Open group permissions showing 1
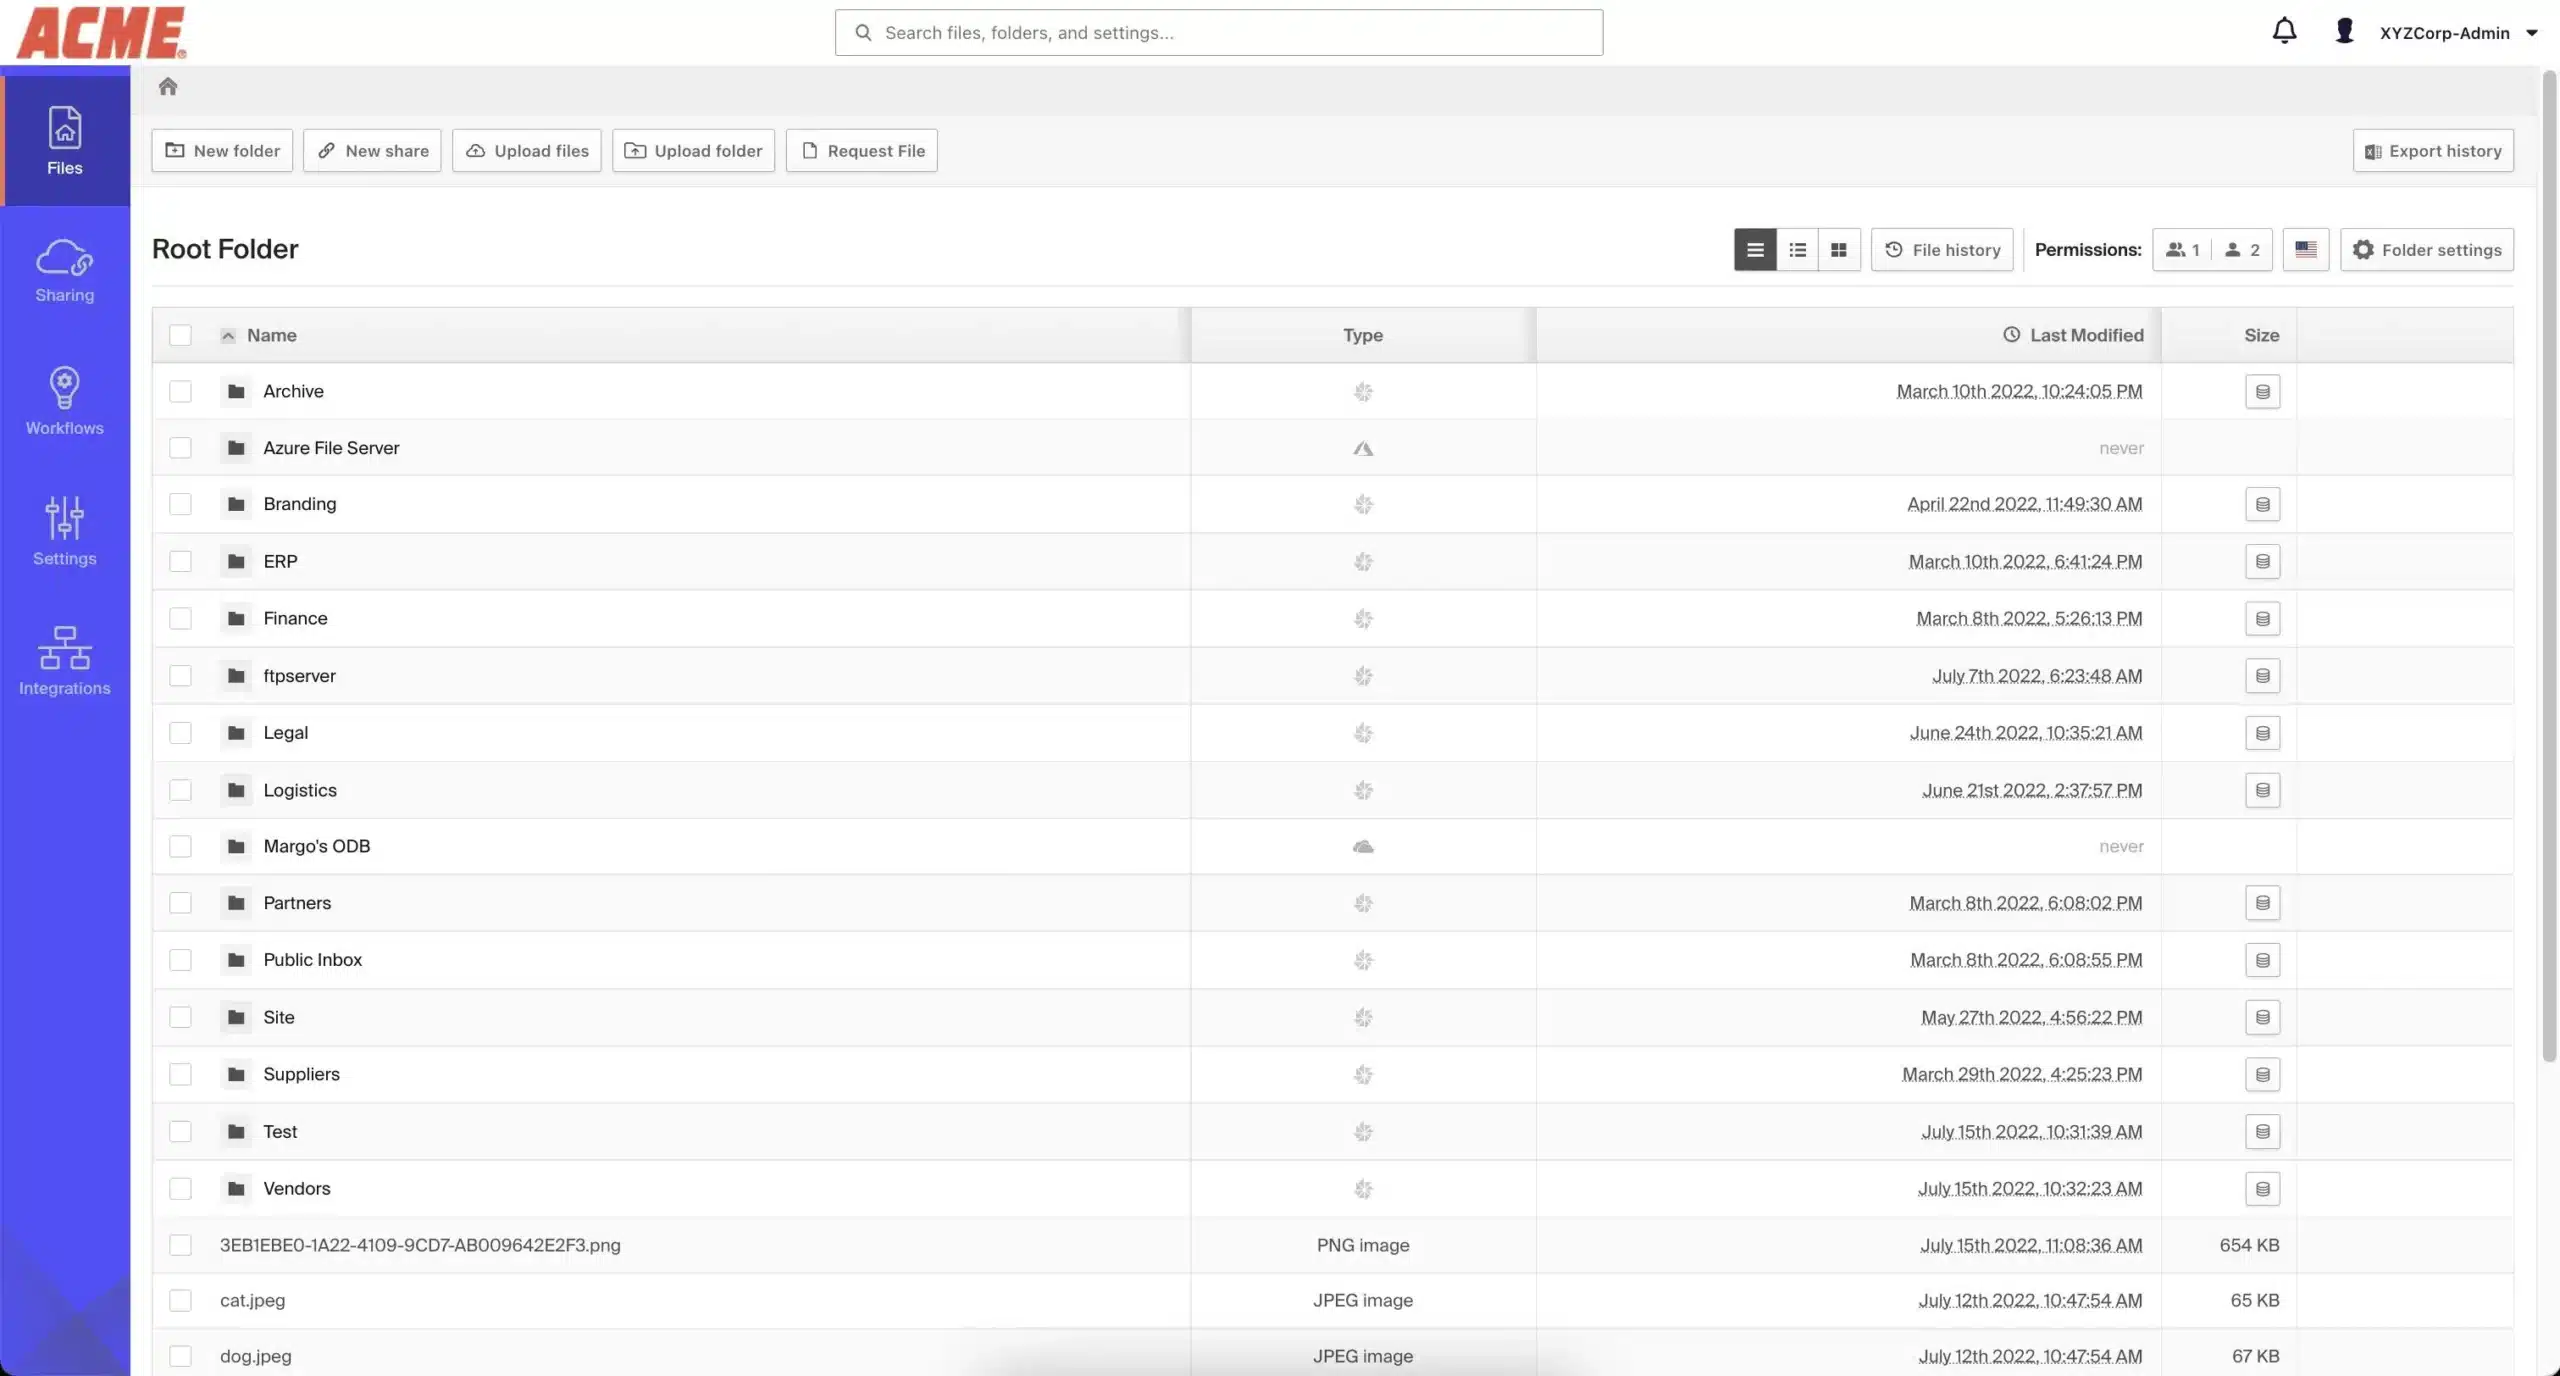The width and height of the screenshot is (2560, 1376). click(x=2183, y=250)
